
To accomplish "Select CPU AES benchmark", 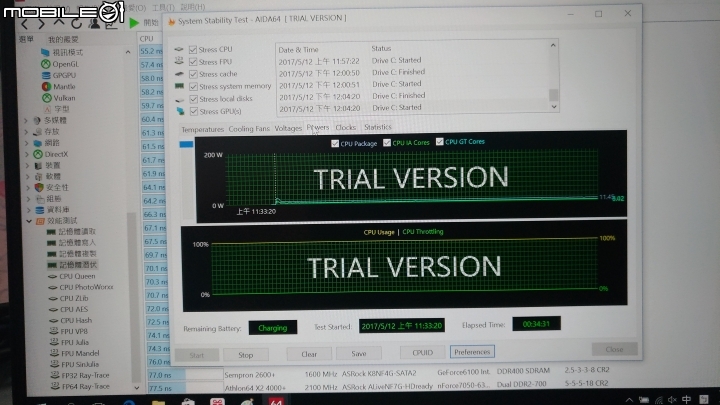I will coord(74,309).
